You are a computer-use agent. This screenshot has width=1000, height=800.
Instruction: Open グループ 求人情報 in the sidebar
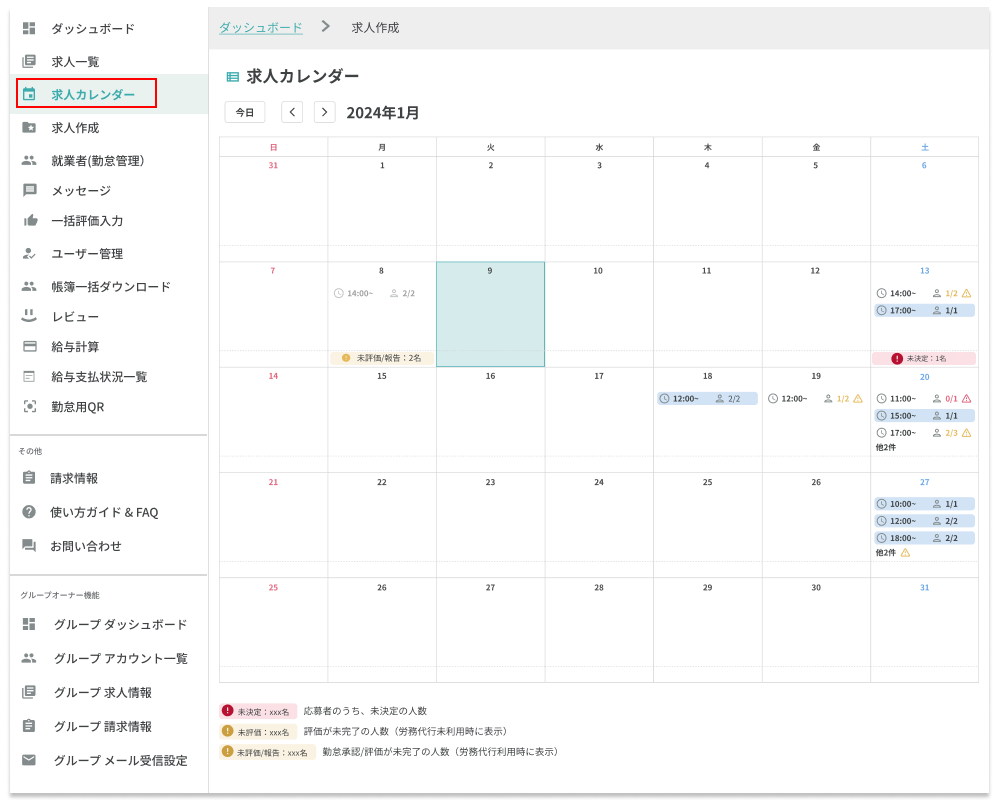pyautogui.click(x=103, y=692)
